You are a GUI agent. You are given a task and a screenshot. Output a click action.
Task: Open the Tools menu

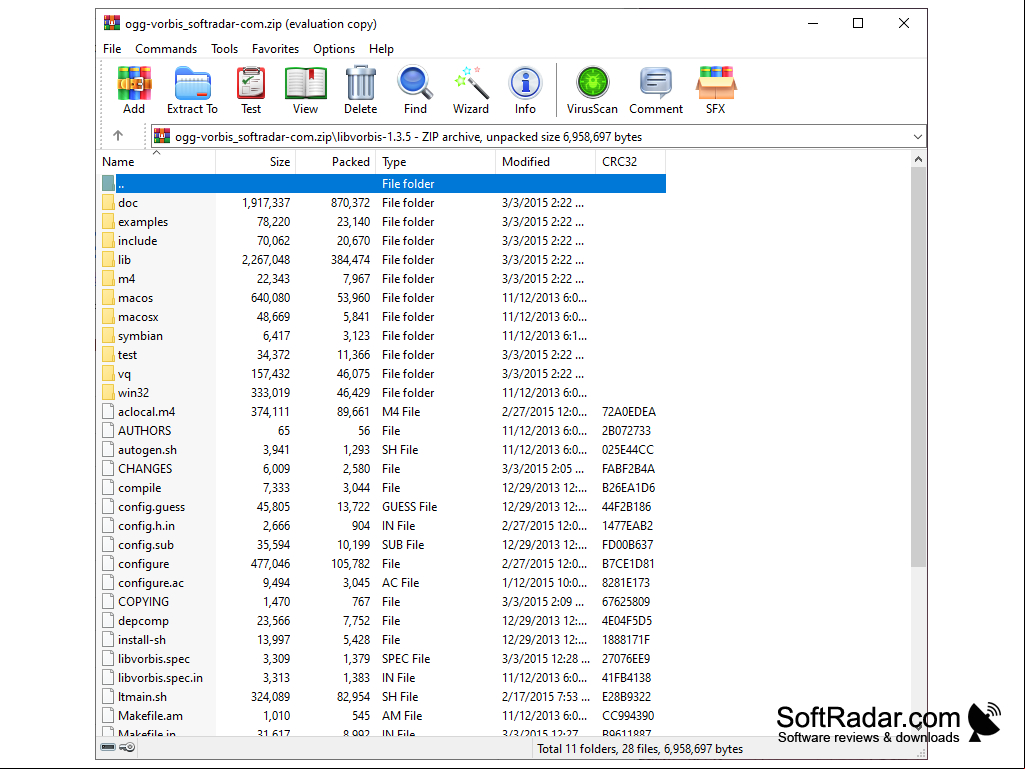click(224, 49)
